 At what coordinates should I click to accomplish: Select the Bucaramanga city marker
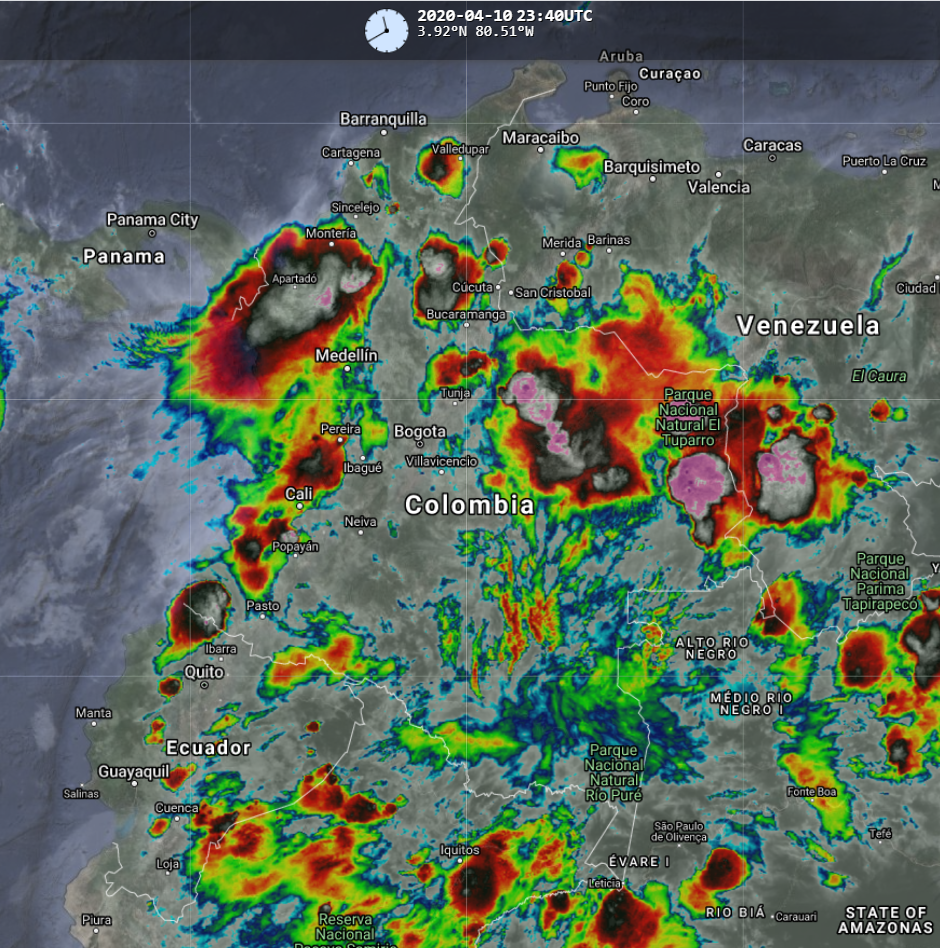click(465, 325)
